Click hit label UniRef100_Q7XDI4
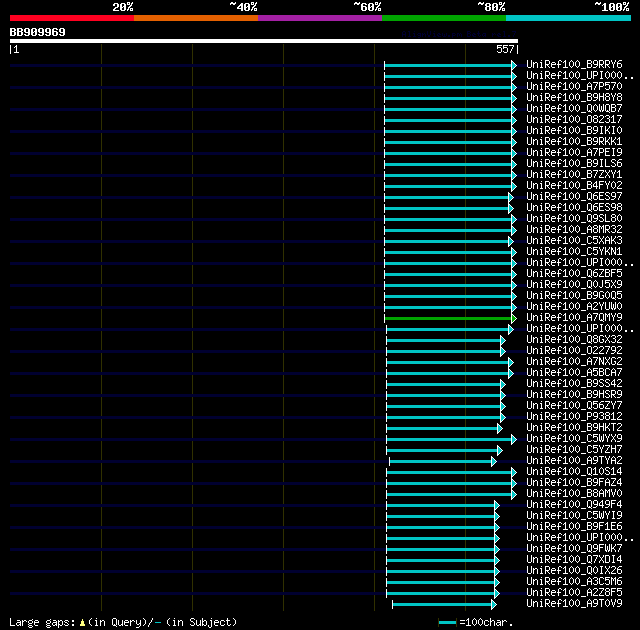Viewport: 640px width, 630px height. (574, 560)
